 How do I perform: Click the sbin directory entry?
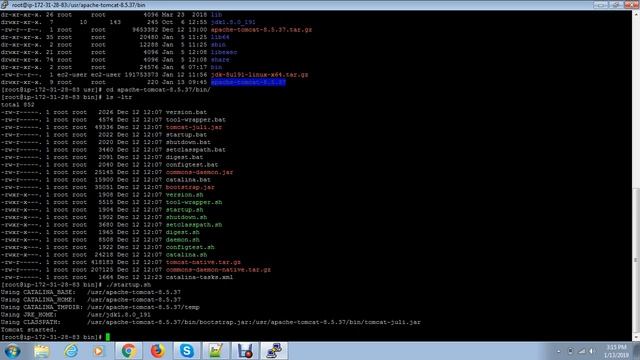click(218, 45)
